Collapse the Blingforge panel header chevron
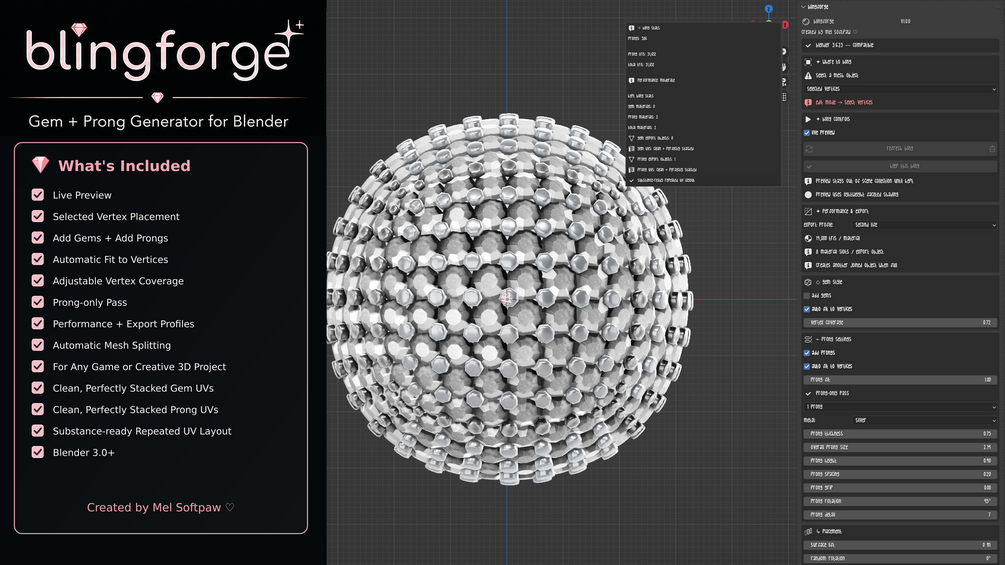The image size is (1005, 565). click(804, 7)
